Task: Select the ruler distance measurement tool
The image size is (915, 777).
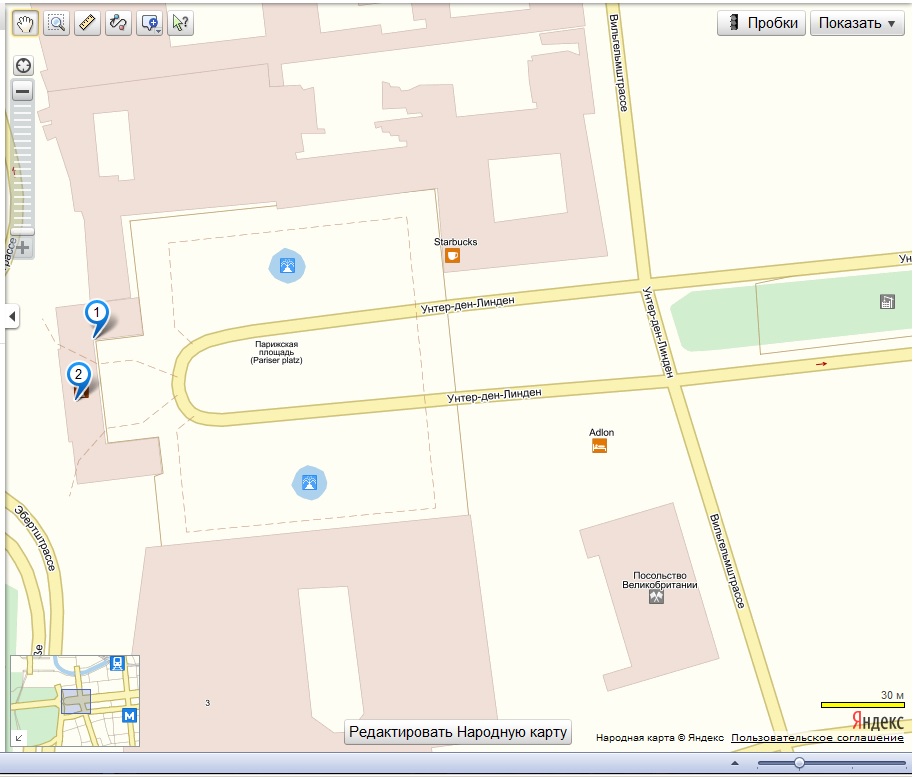Action: click(88, 23)
